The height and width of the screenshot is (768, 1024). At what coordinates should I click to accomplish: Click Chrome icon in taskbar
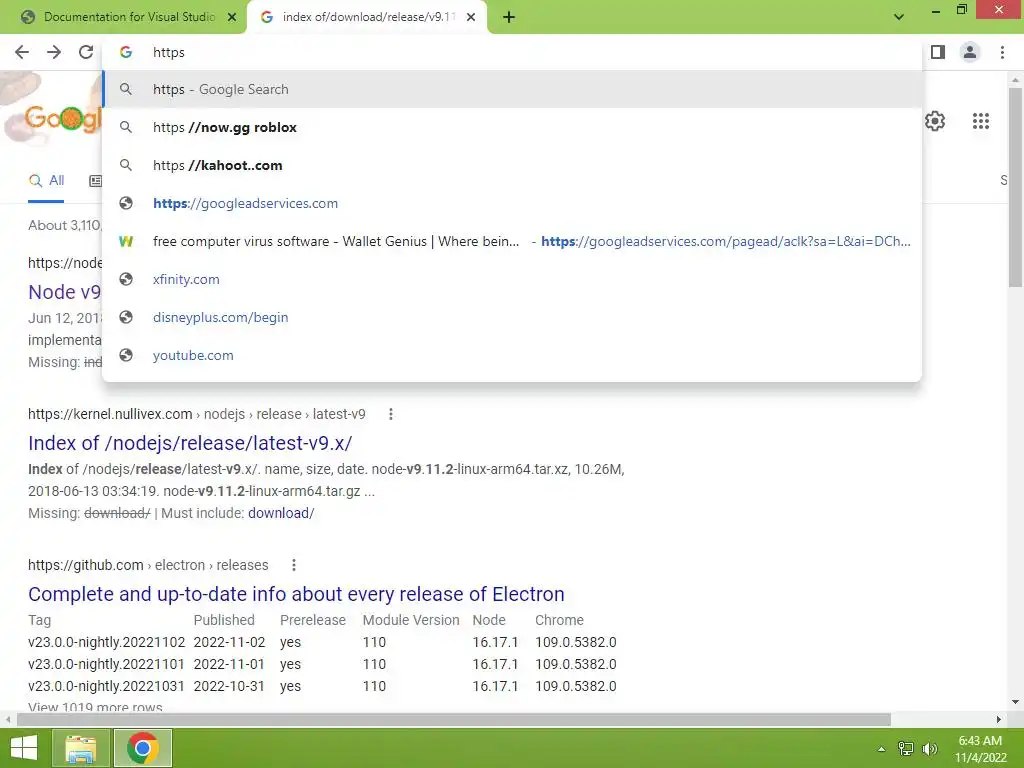(x=143, y=748)
